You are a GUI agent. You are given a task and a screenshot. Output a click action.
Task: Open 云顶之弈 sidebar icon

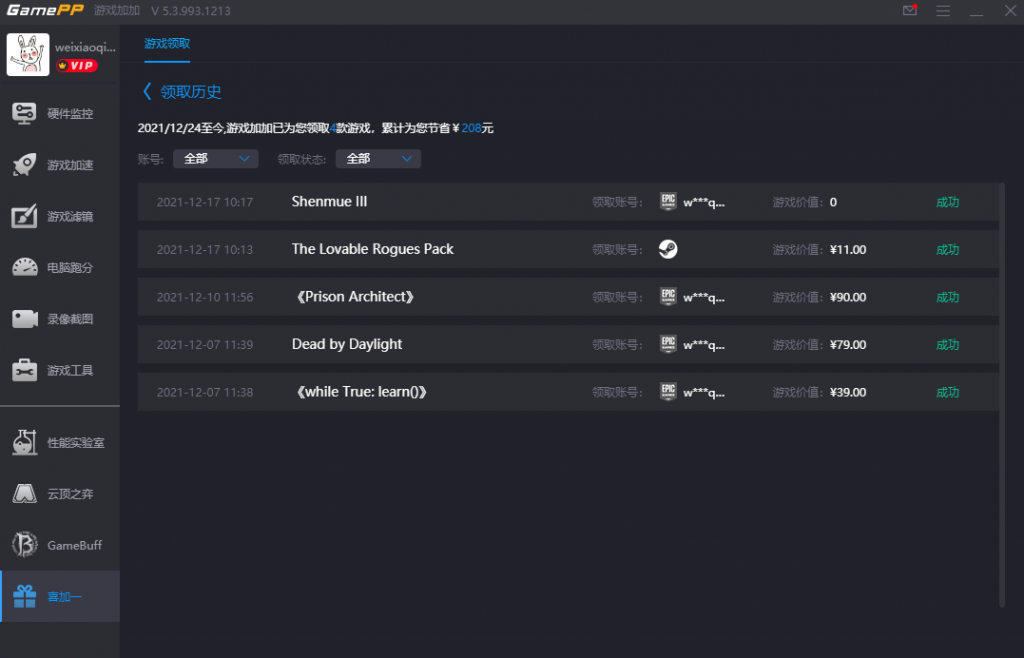(25, 494)
